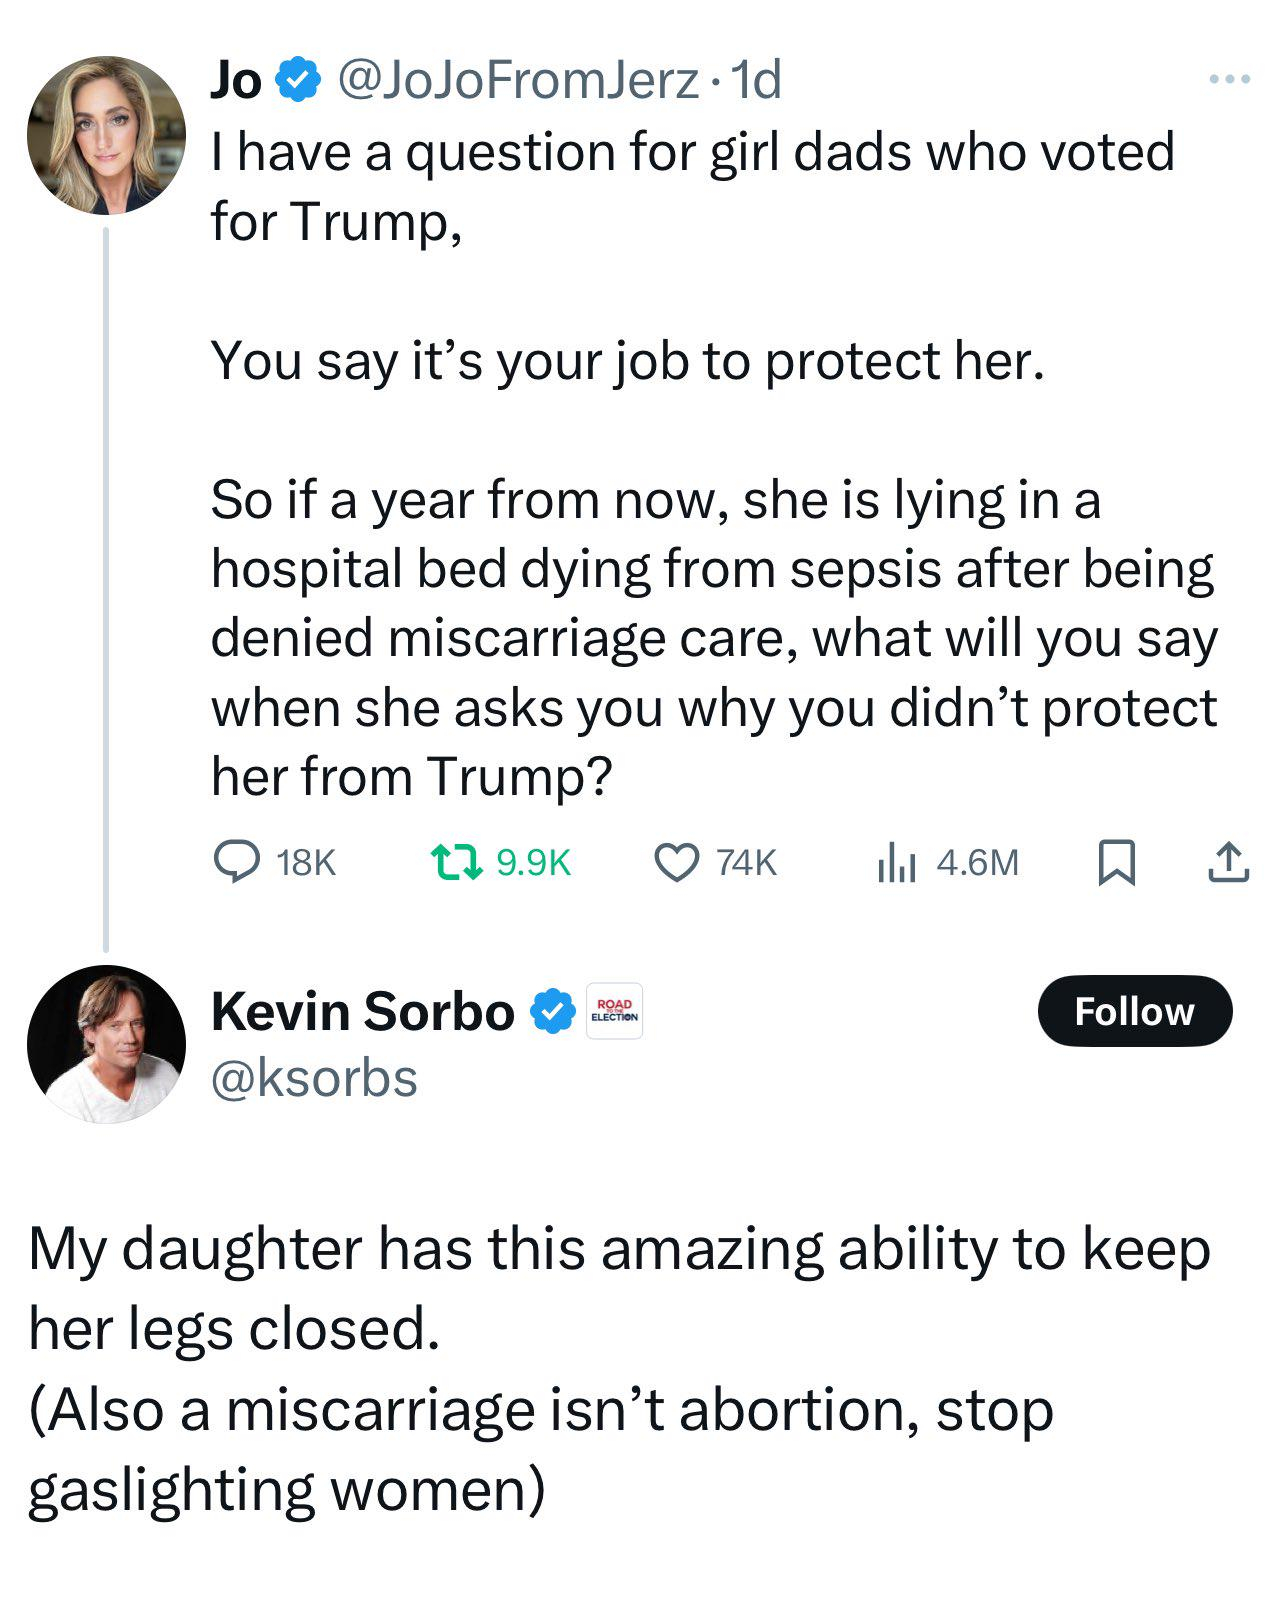Image resolution: width=1284 pixels, height=1609 pixels.
Task: Click the Road to Election affiliate badge
Action: pos(614,1011)
